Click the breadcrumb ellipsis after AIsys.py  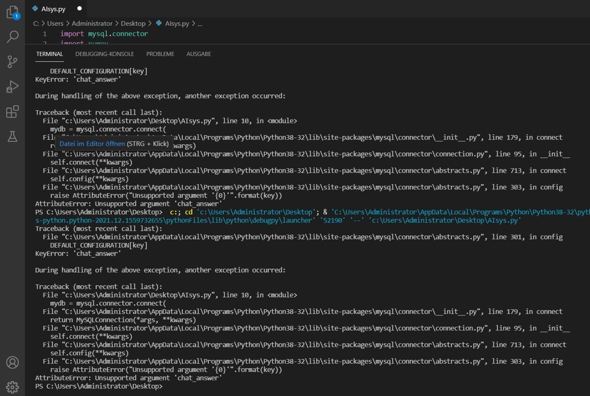tap(200, 24)
